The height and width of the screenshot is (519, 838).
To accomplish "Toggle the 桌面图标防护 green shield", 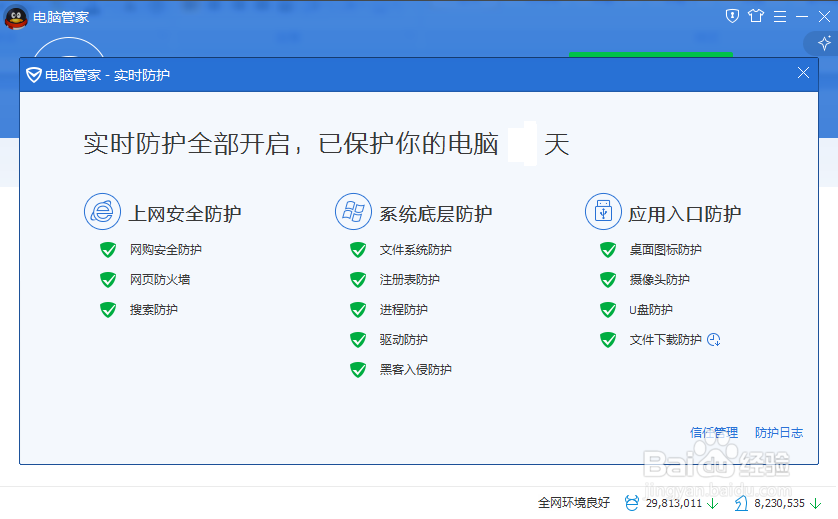I will click(x=608, y=250).
